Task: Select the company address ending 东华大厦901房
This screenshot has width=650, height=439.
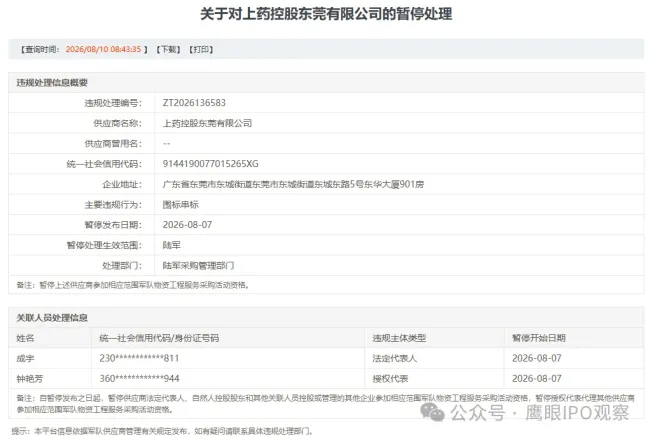Action: (x=293, y=184)
